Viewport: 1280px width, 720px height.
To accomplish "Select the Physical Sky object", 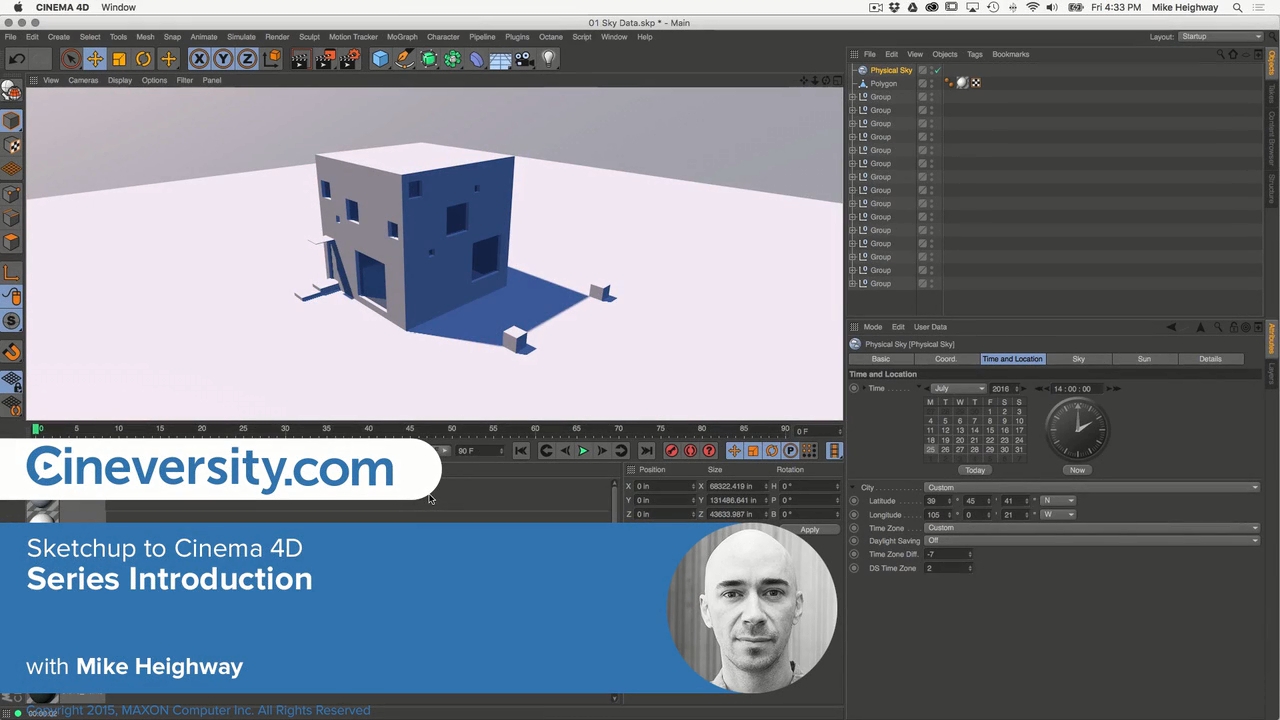I will click(891, 70).
